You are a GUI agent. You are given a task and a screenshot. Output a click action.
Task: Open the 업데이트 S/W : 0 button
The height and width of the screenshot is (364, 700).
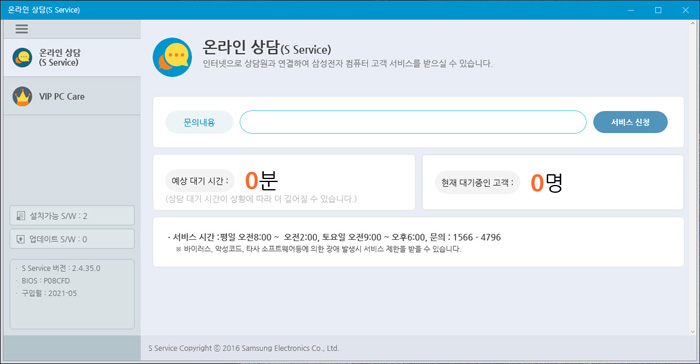pyautogui.click(x=72, y=239)
